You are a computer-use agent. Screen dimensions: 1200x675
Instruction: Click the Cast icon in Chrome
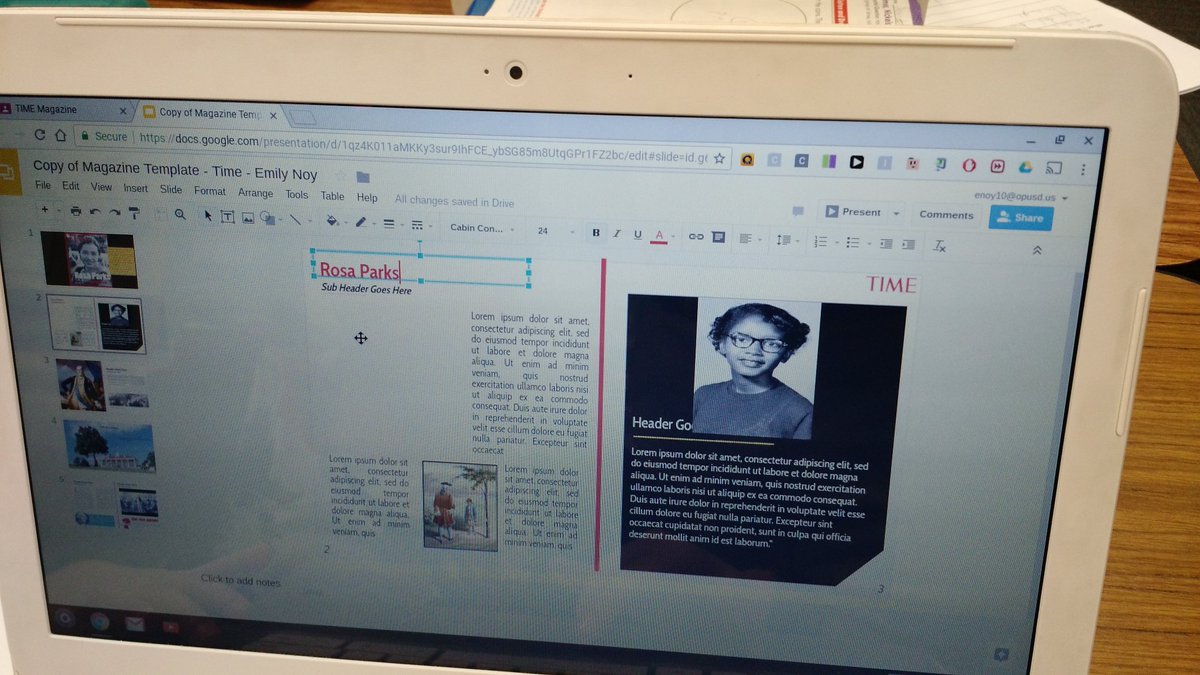click(x=1053, y=167)
